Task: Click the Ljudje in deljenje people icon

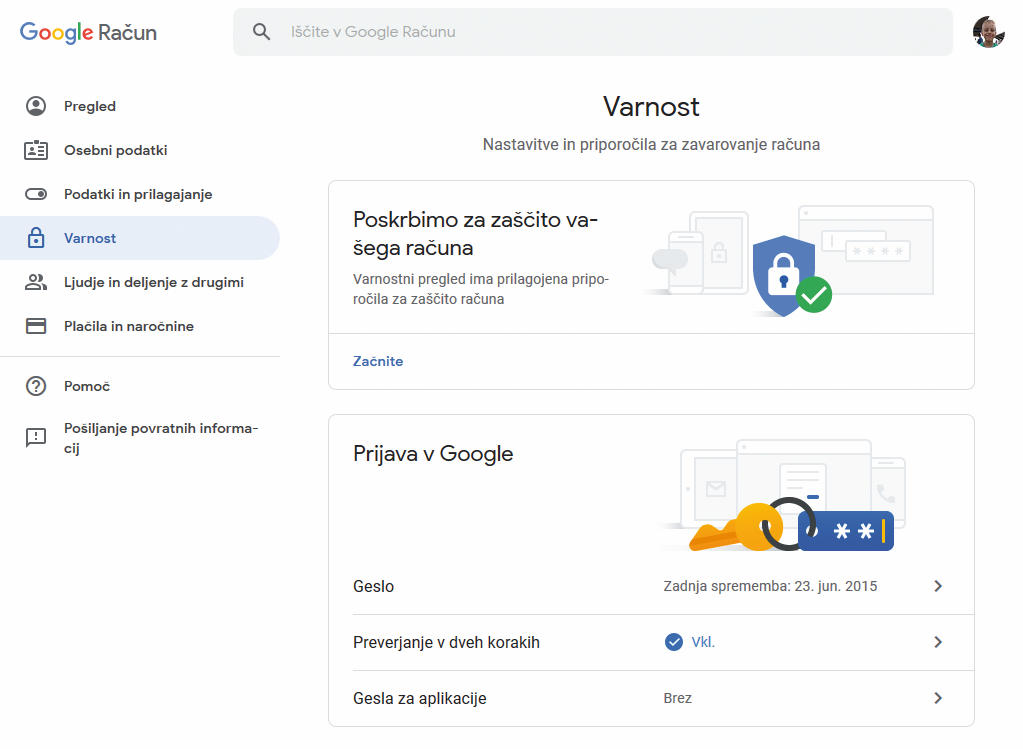Action: point(36,282)
